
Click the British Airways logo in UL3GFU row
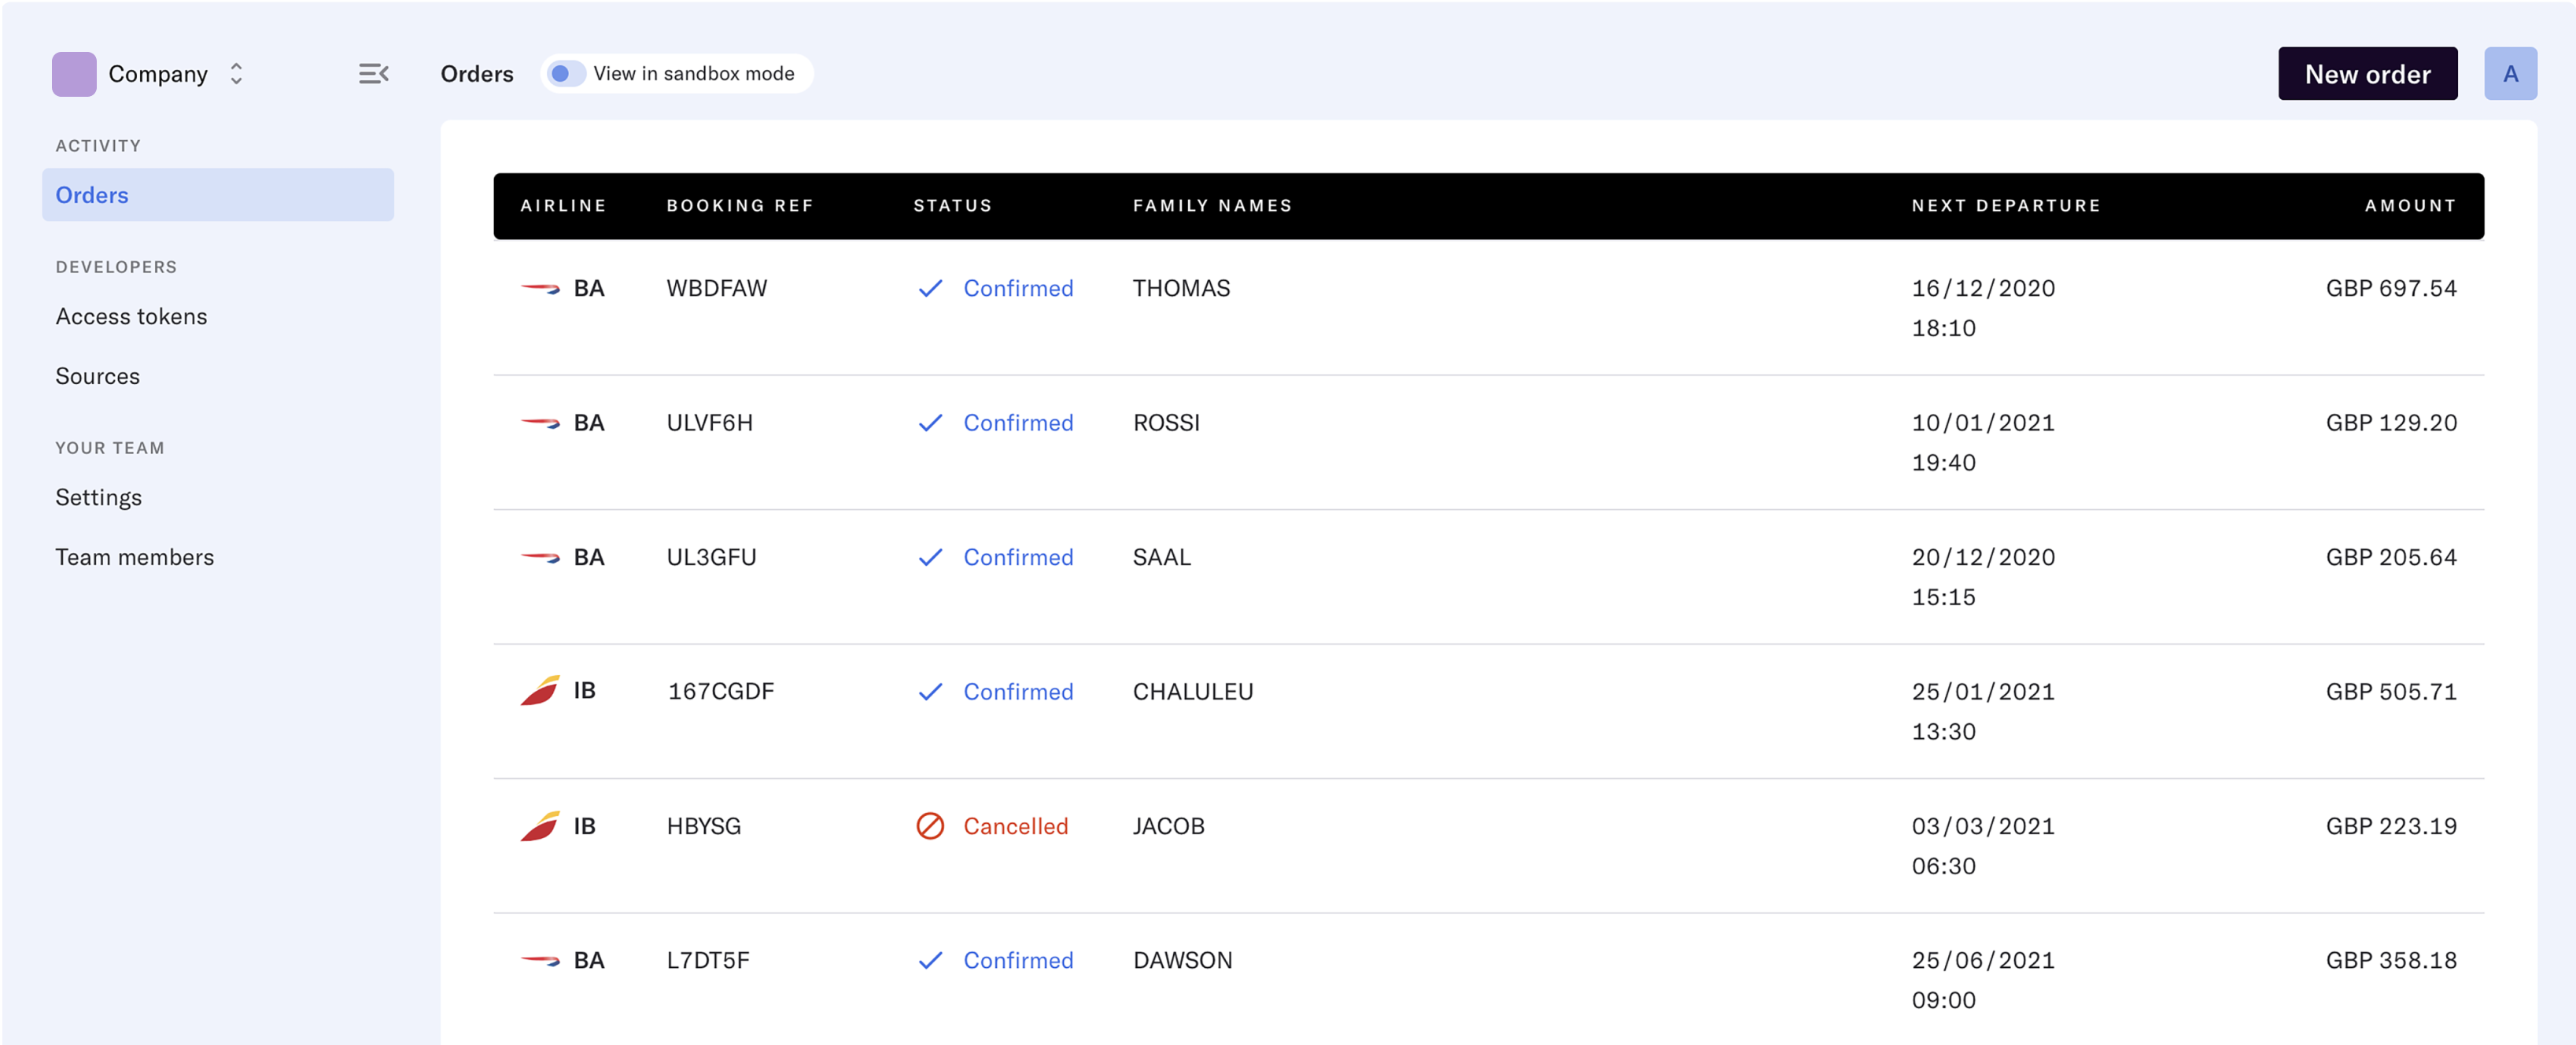pos(540,558)
